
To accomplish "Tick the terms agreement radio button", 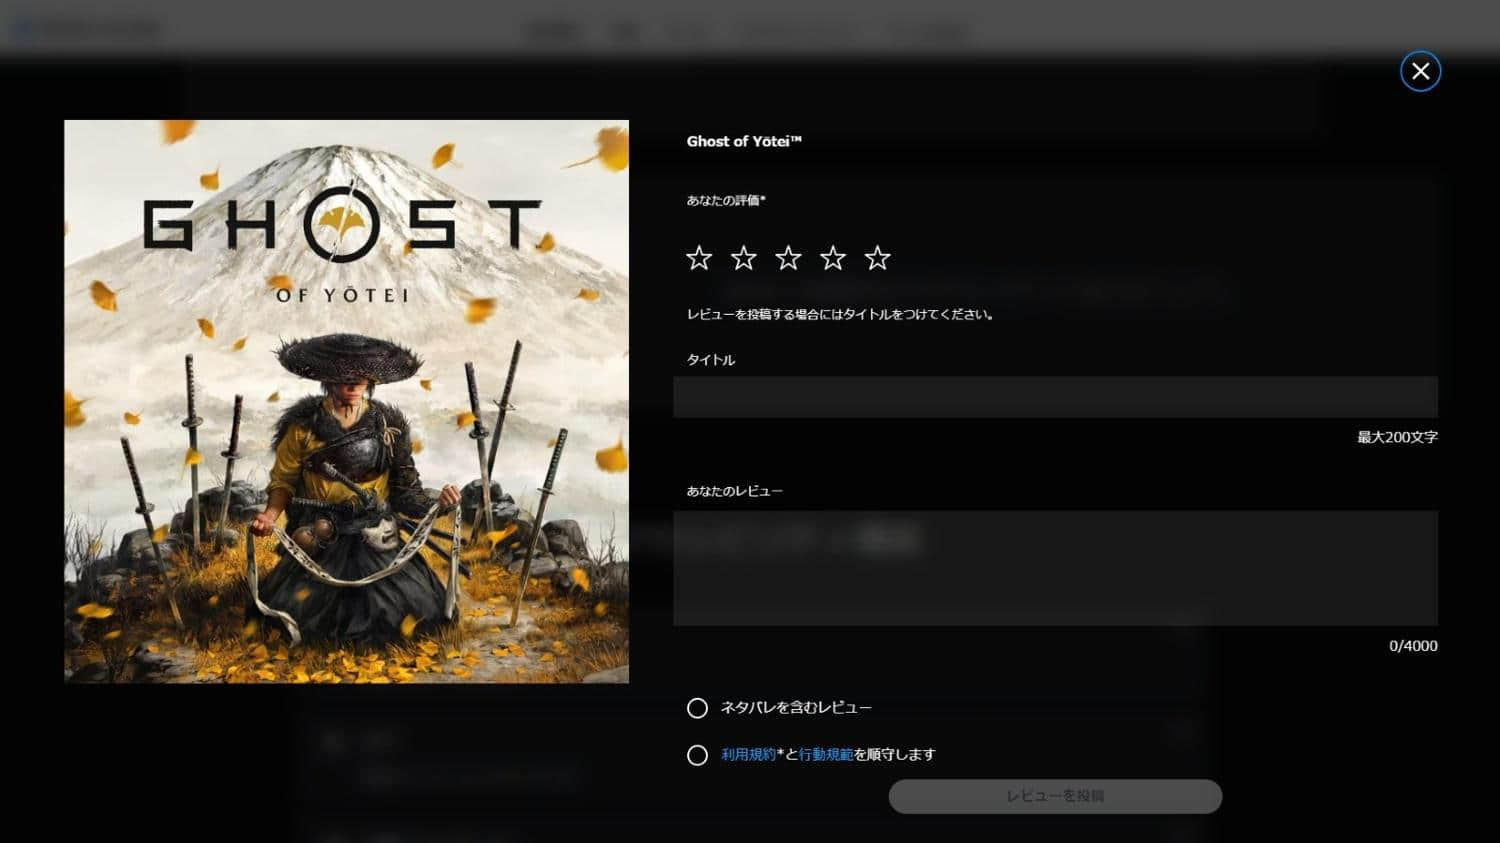I will click(697, 755).
